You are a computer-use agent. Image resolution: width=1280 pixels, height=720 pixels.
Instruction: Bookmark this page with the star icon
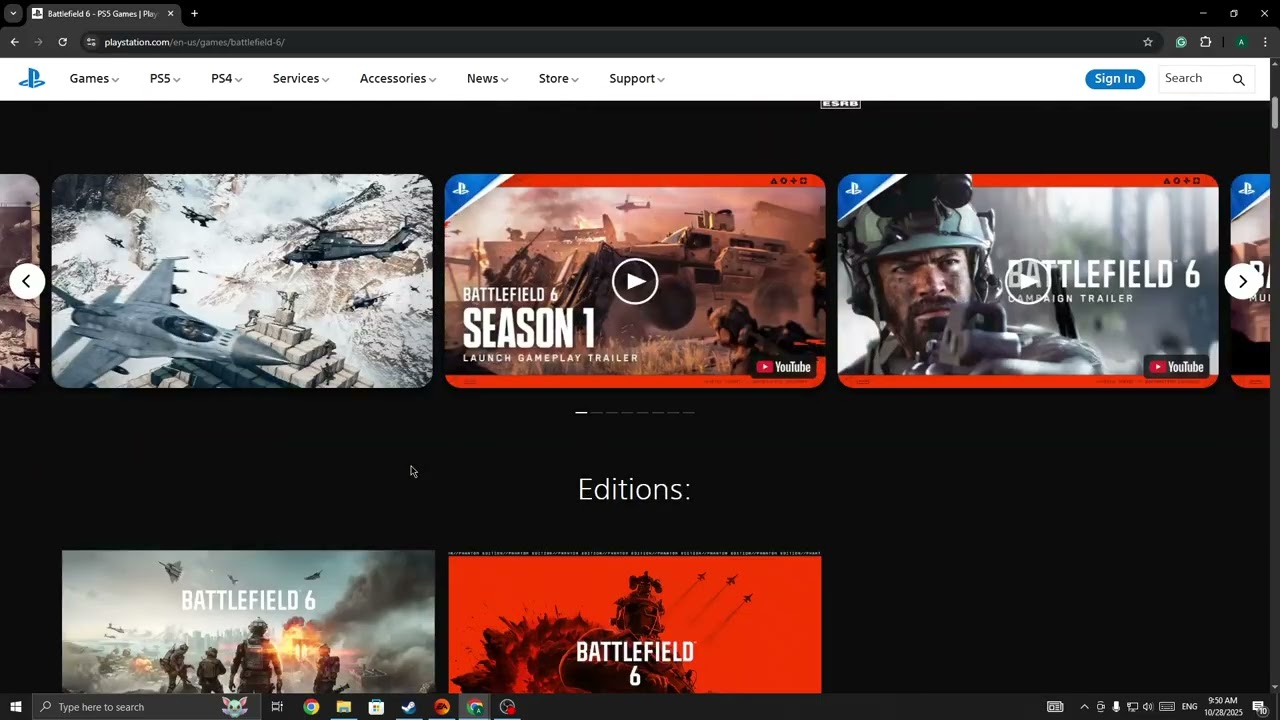(x=1148, y=42)
